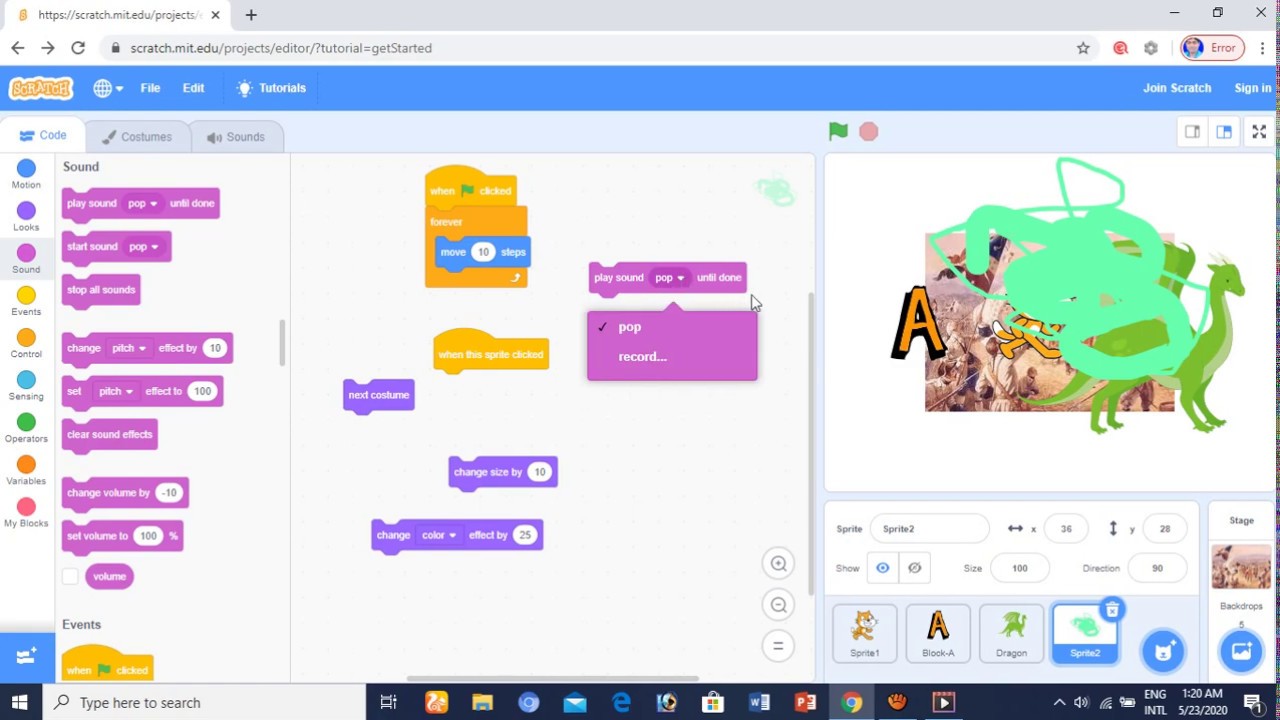Viewport: 1280px width, 720px height.
Task: Select the Stage backdrop thumbnail
Action: [1241, 567]
